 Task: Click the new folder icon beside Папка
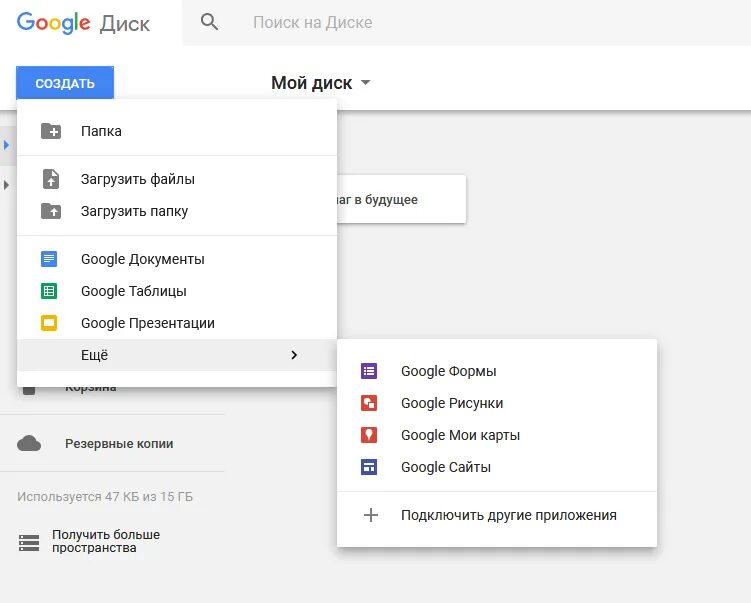pos(51,131)
